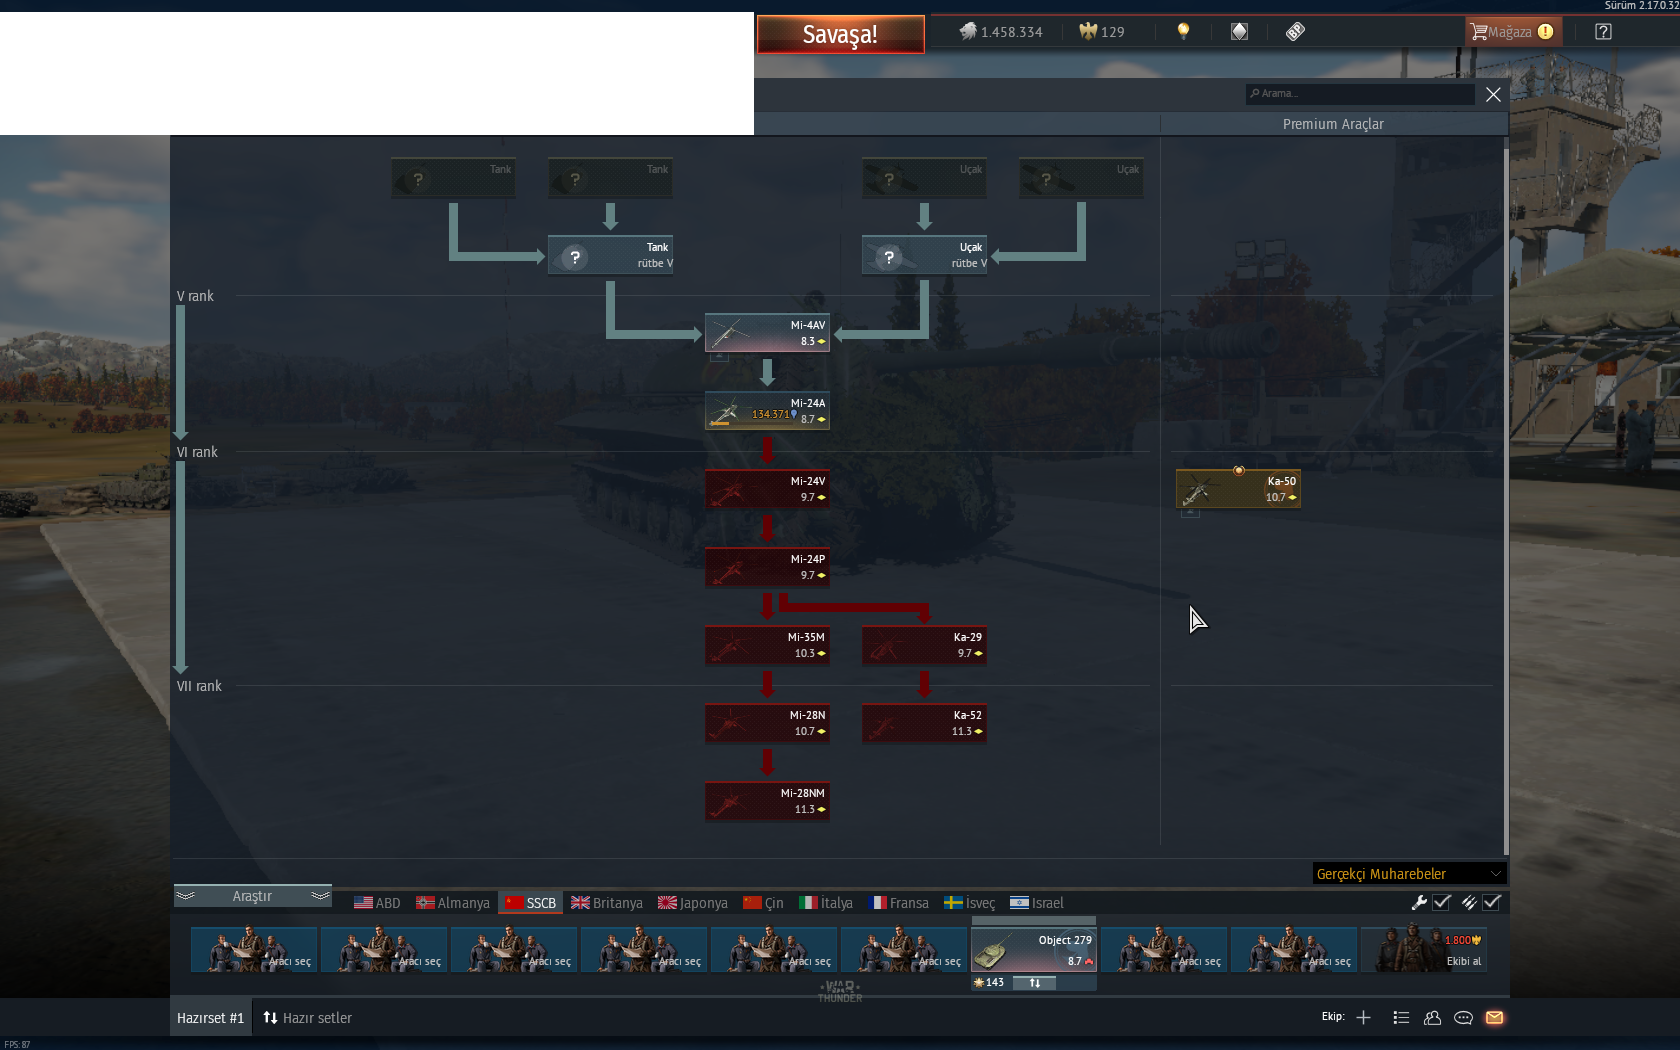The width and height of the screenshot is (1680, 1050).
Task: Click the crew swap arrows under Object 279
Action: (1035, 983)
